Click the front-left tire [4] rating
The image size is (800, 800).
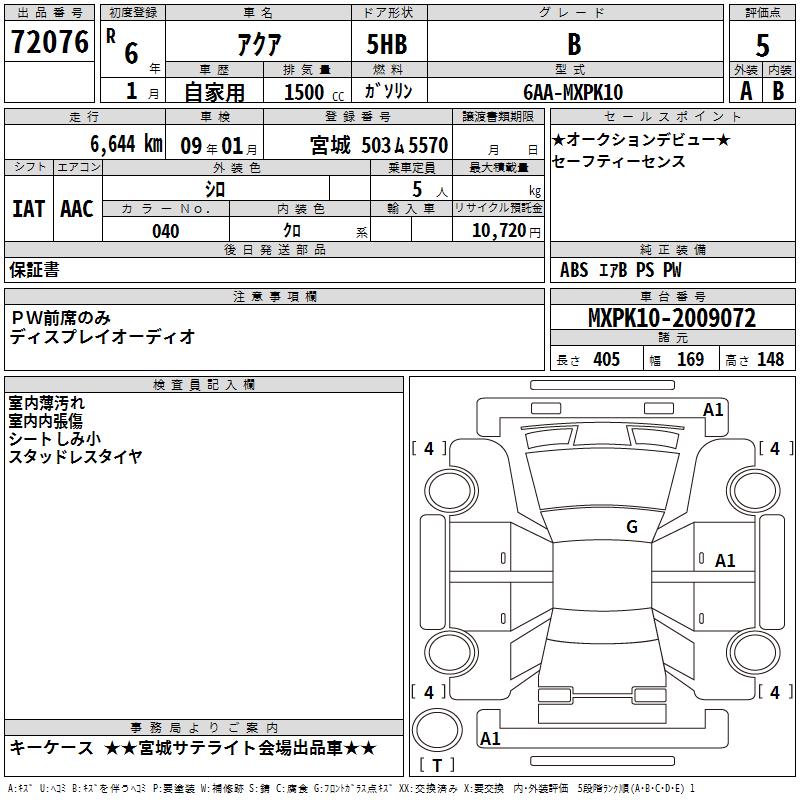click(x=429, y=449)
